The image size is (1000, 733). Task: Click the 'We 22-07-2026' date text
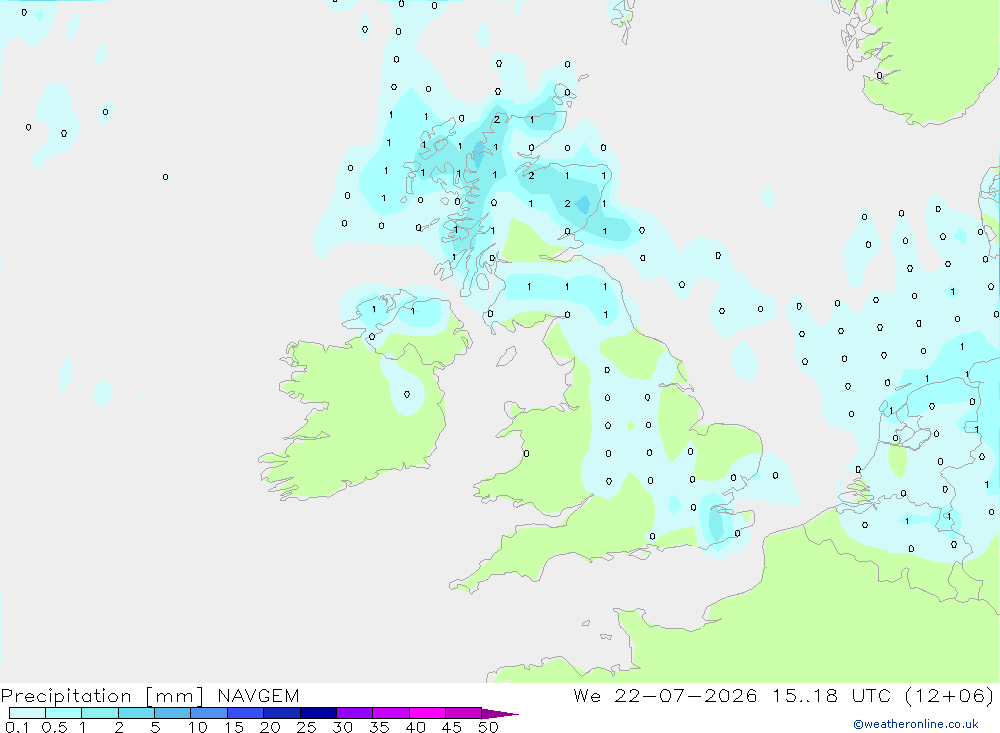pos(665,695)
